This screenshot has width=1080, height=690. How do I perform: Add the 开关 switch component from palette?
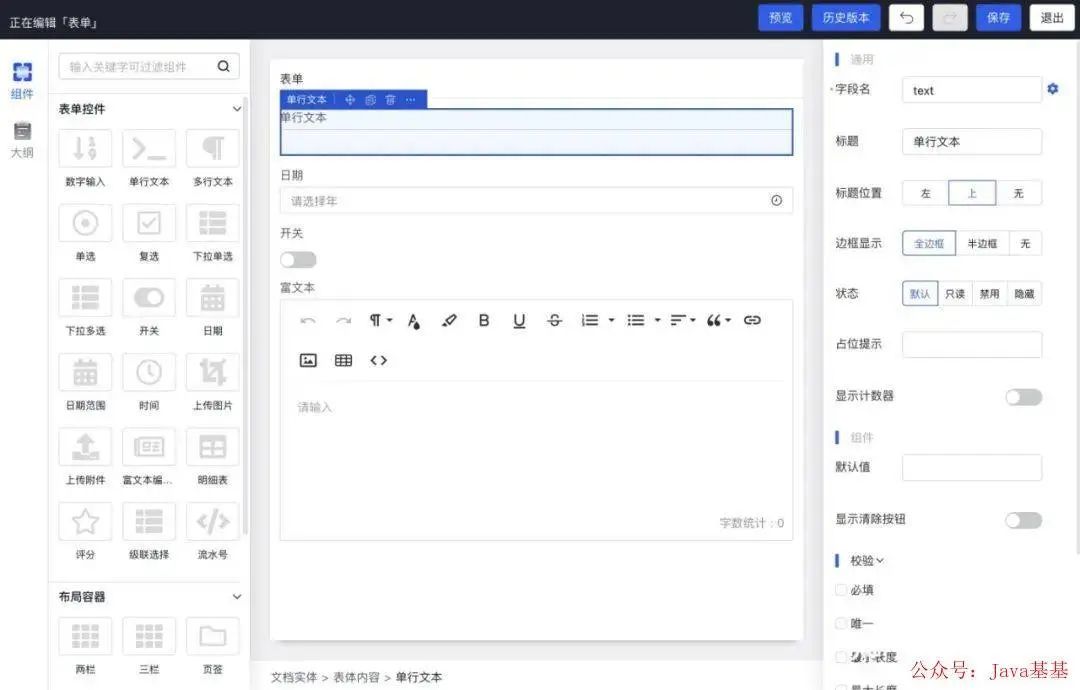tap(149, 297)
